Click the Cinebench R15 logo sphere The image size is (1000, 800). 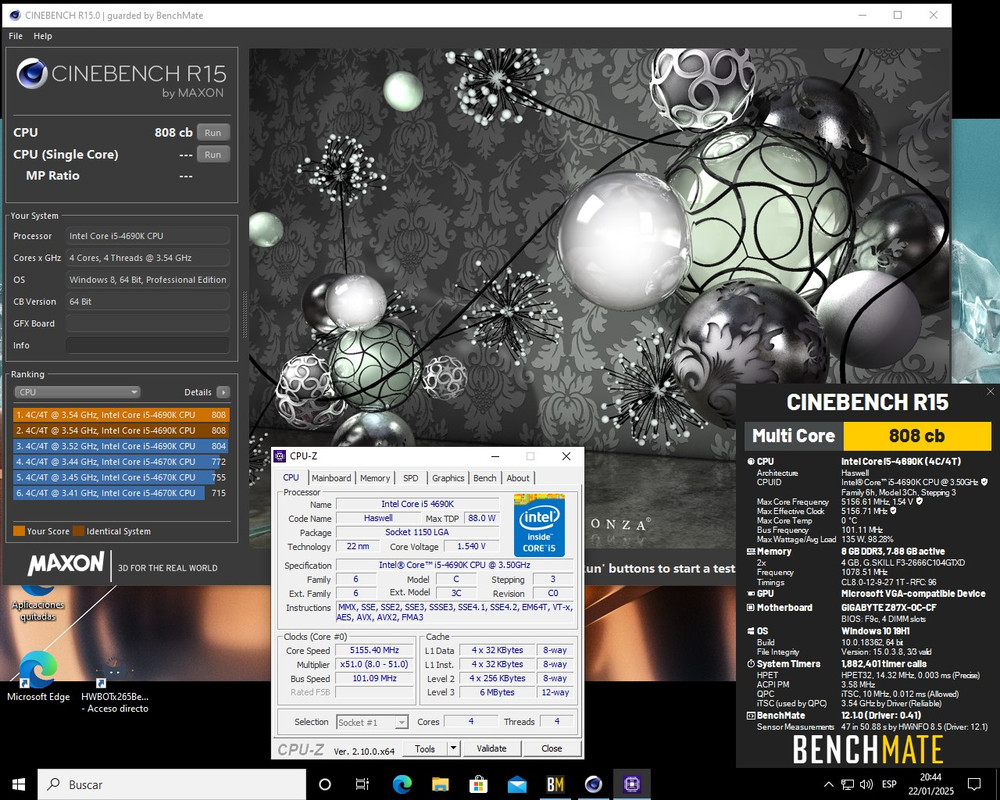32,73
